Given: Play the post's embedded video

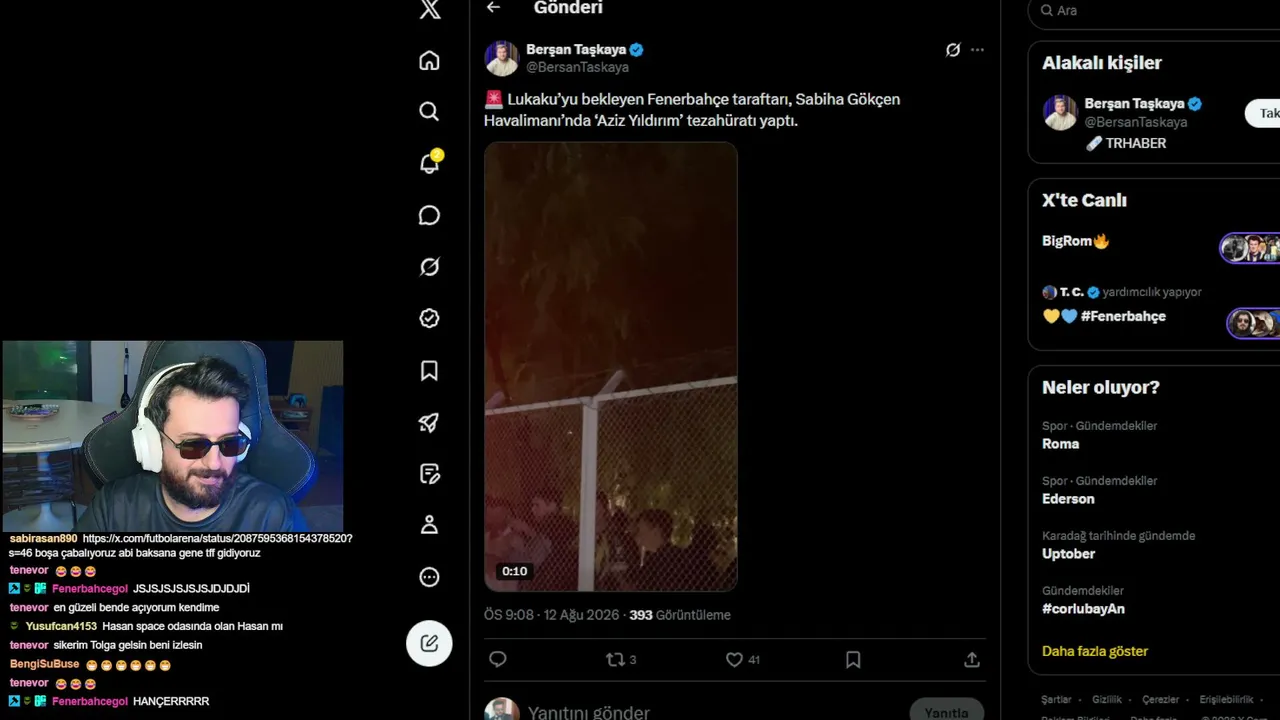Looking at the screenshot, I should (611, 367).
